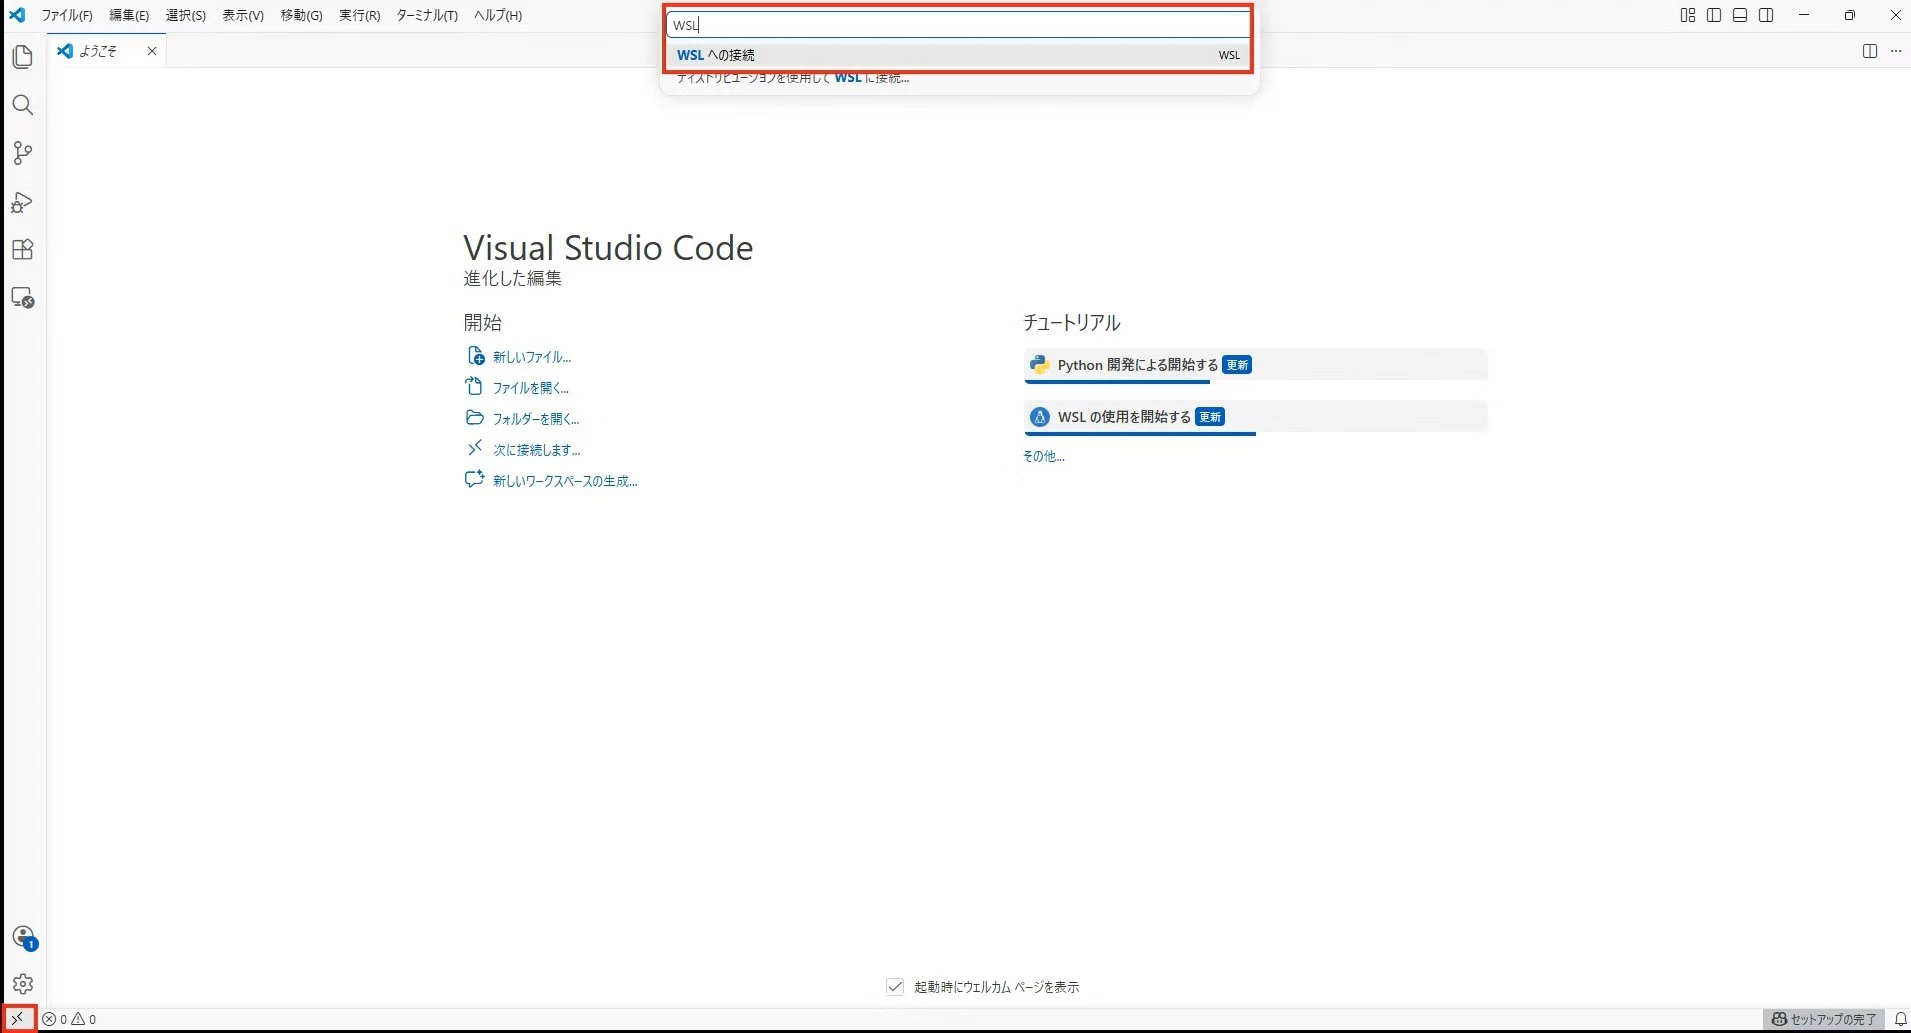The width and height of the screenshot is (1911, 1033).
Task: Click the 更新 badge on Python tutorial
Action: 1237,365
